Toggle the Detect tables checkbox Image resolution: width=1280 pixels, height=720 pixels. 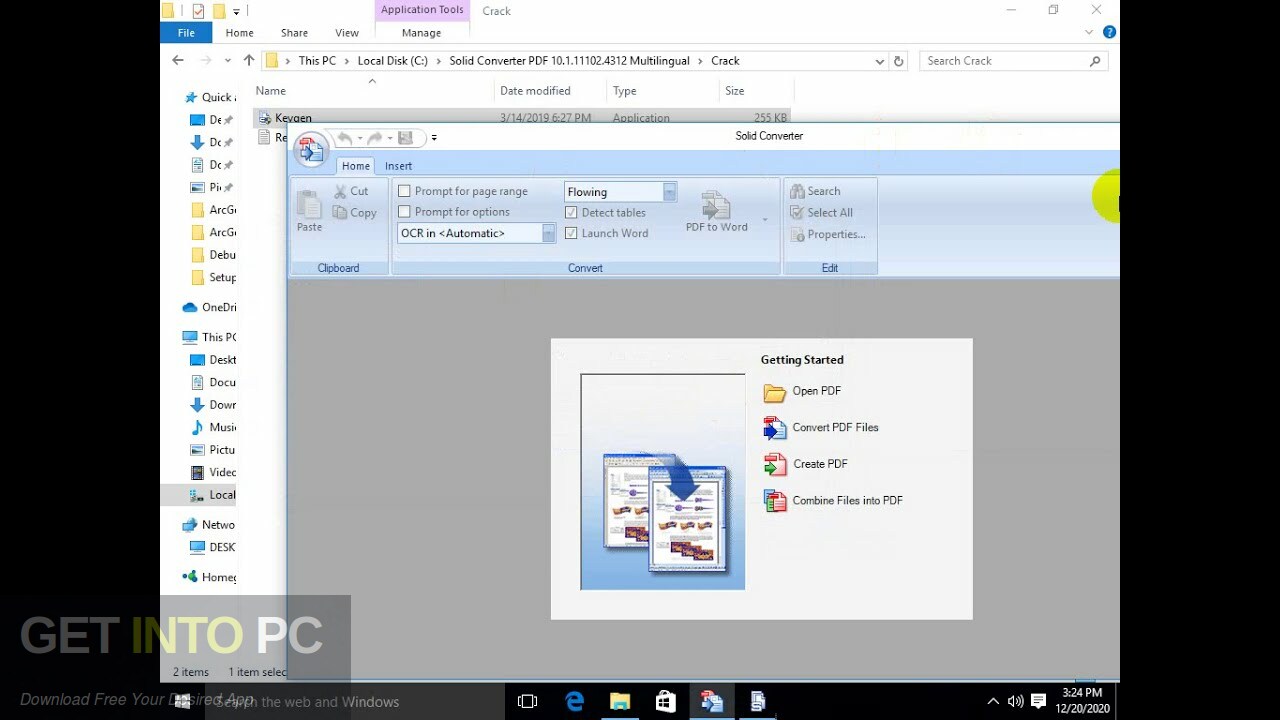(571, 212)
